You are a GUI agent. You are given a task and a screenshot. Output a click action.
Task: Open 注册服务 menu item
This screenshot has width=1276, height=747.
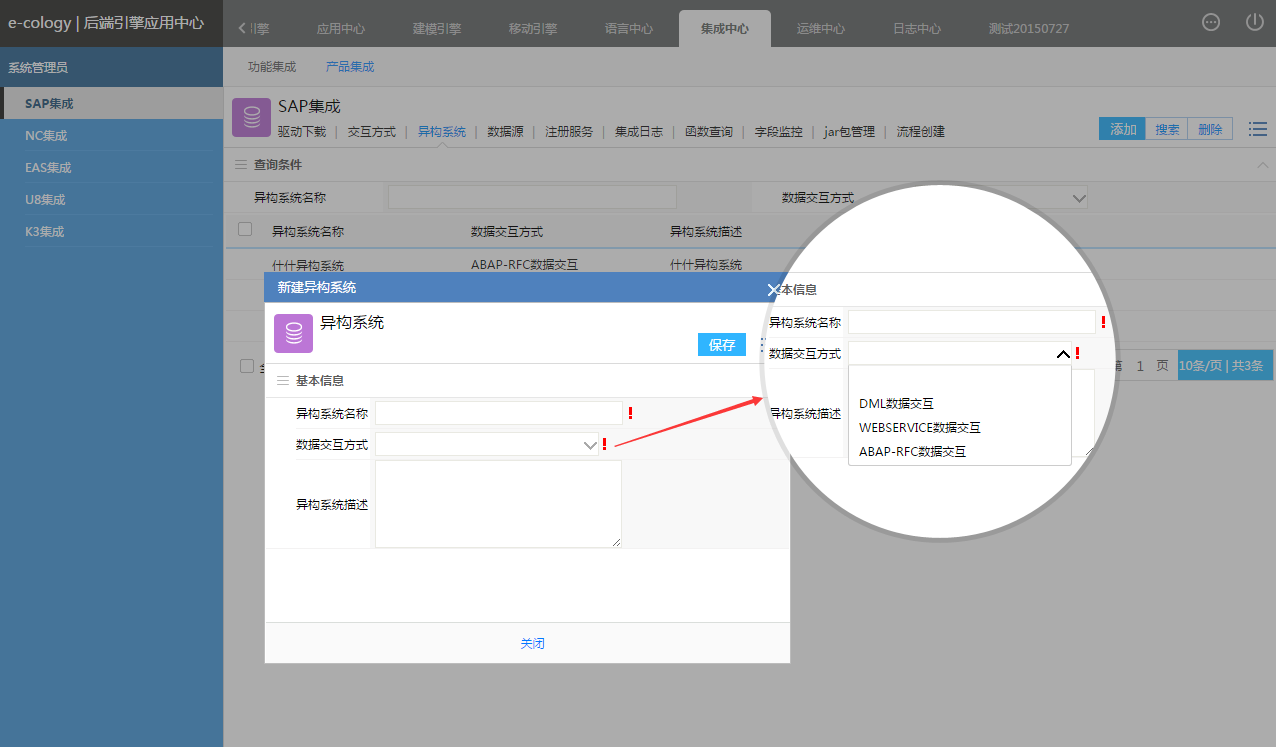[569, 132]
